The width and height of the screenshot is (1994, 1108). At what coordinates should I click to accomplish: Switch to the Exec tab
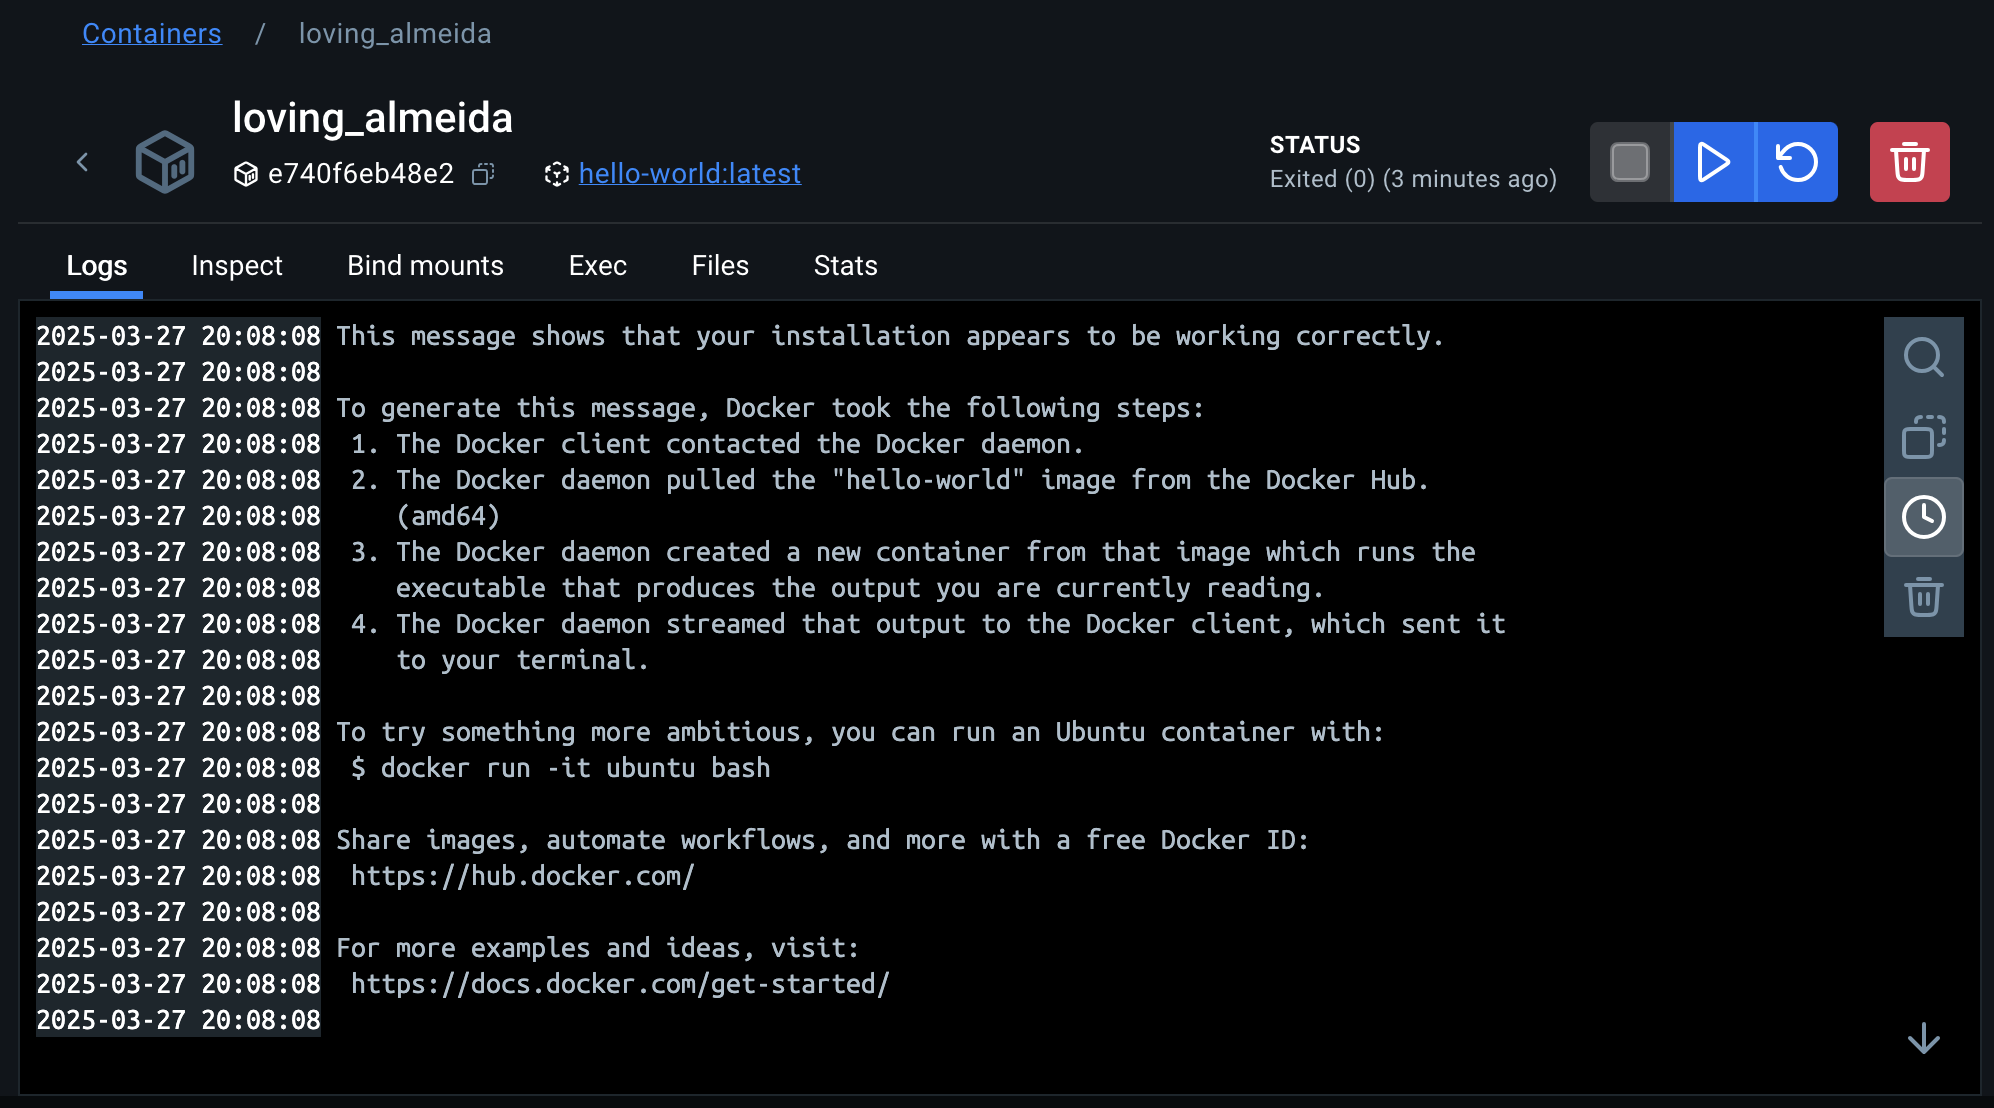(597, 266)
